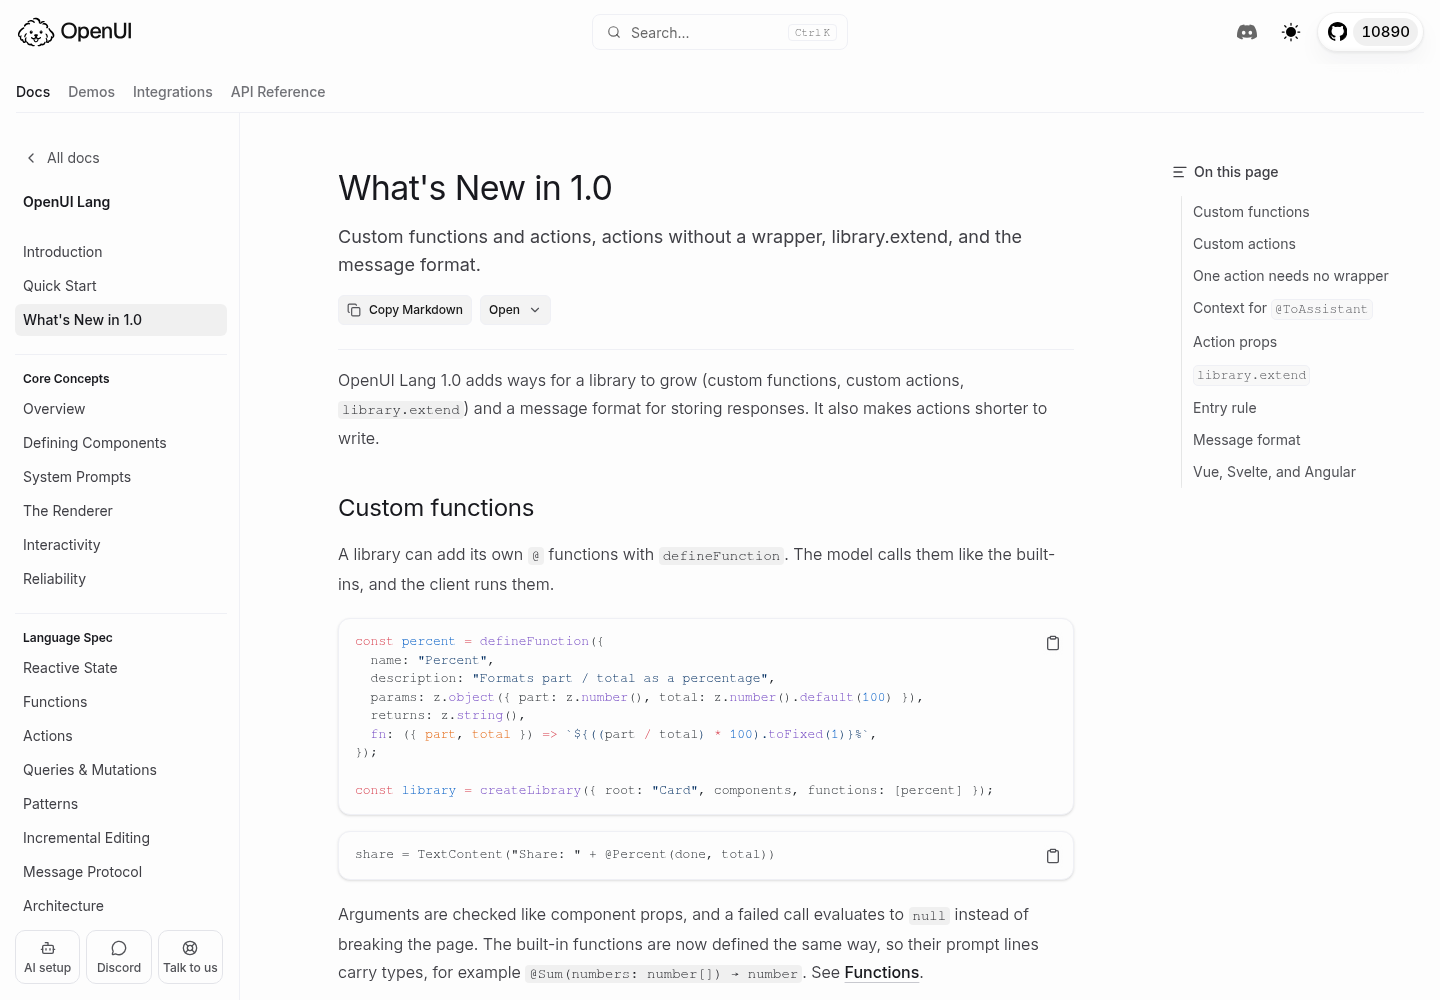
Task: Open AI setup at sidebar bottom
Action: point(48,957)
